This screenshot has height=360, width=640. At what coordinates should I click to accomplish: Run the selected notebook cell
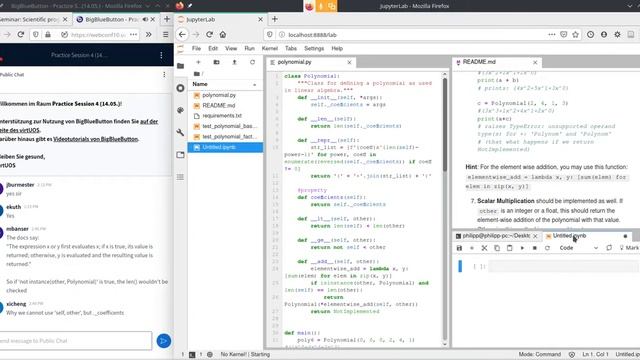pos(522,248)
